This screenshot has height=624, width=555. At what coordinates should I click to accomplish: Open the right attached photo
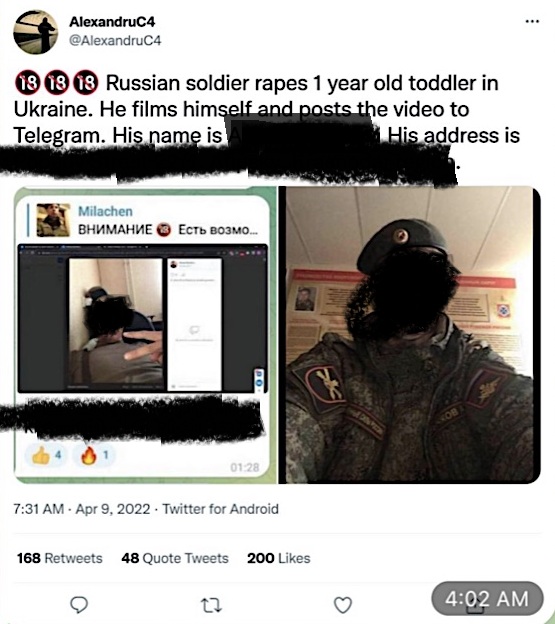(410, 335)
